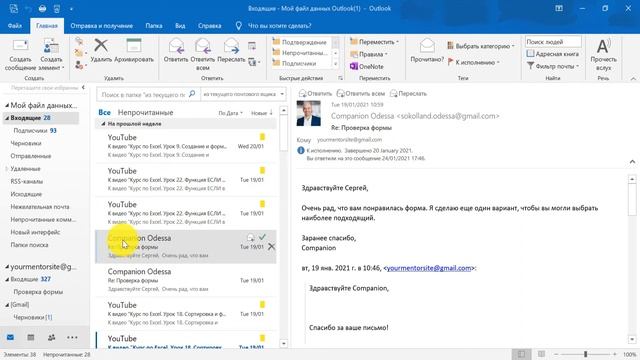Image resolution: width=640 pixels, height=360 pixels.
Task: Open the Drafts (Черновики) folder
Action: coord(26,143)
